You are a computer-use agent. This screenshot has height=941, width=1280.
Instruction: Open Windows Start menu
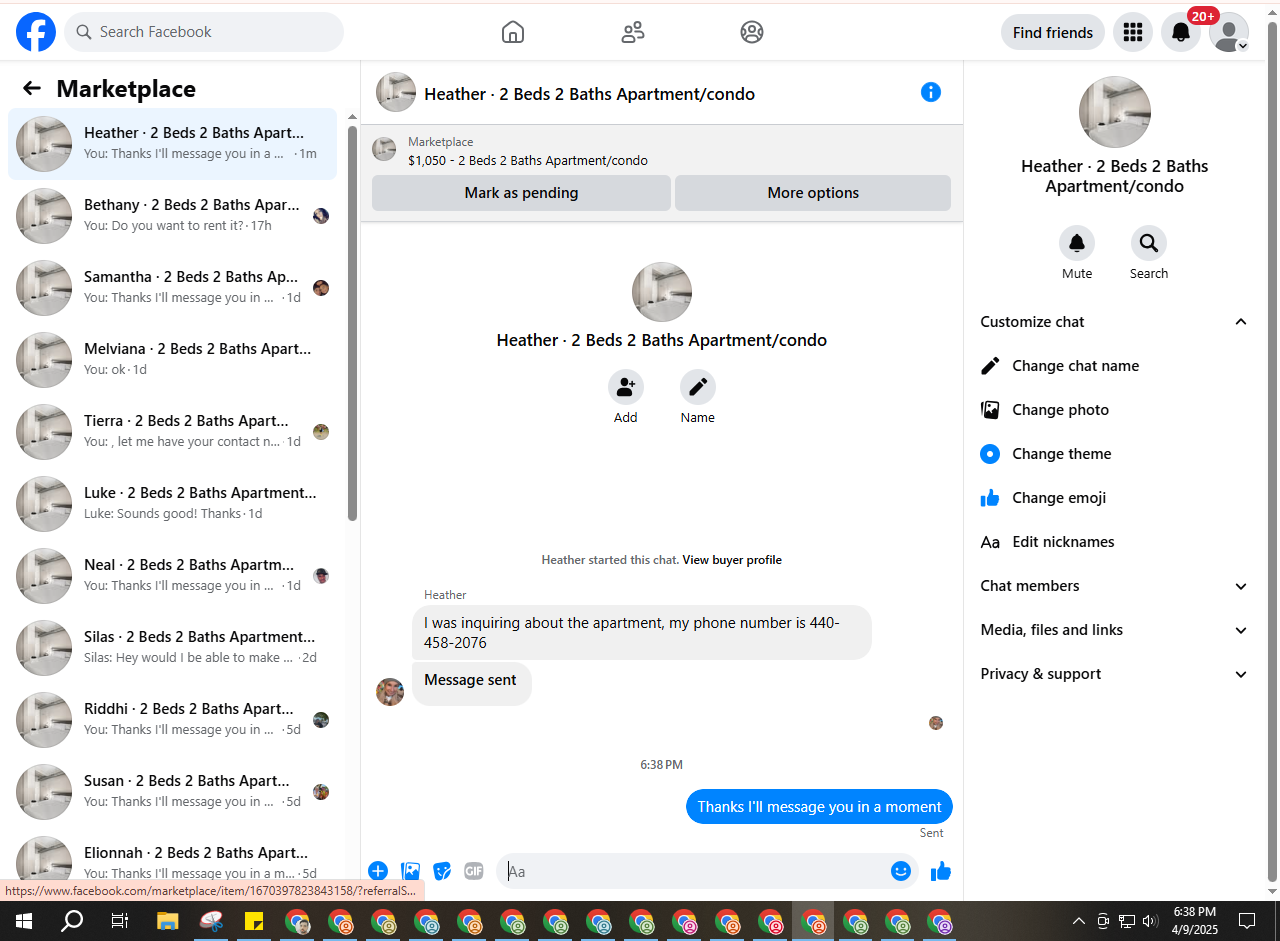[x=24, y=921]
